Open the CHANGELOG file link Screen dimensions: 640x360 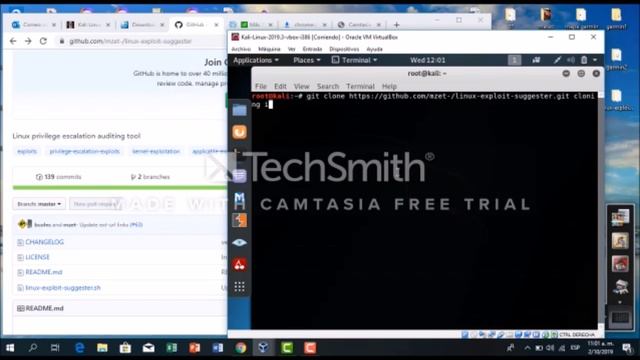click(44, 242)
